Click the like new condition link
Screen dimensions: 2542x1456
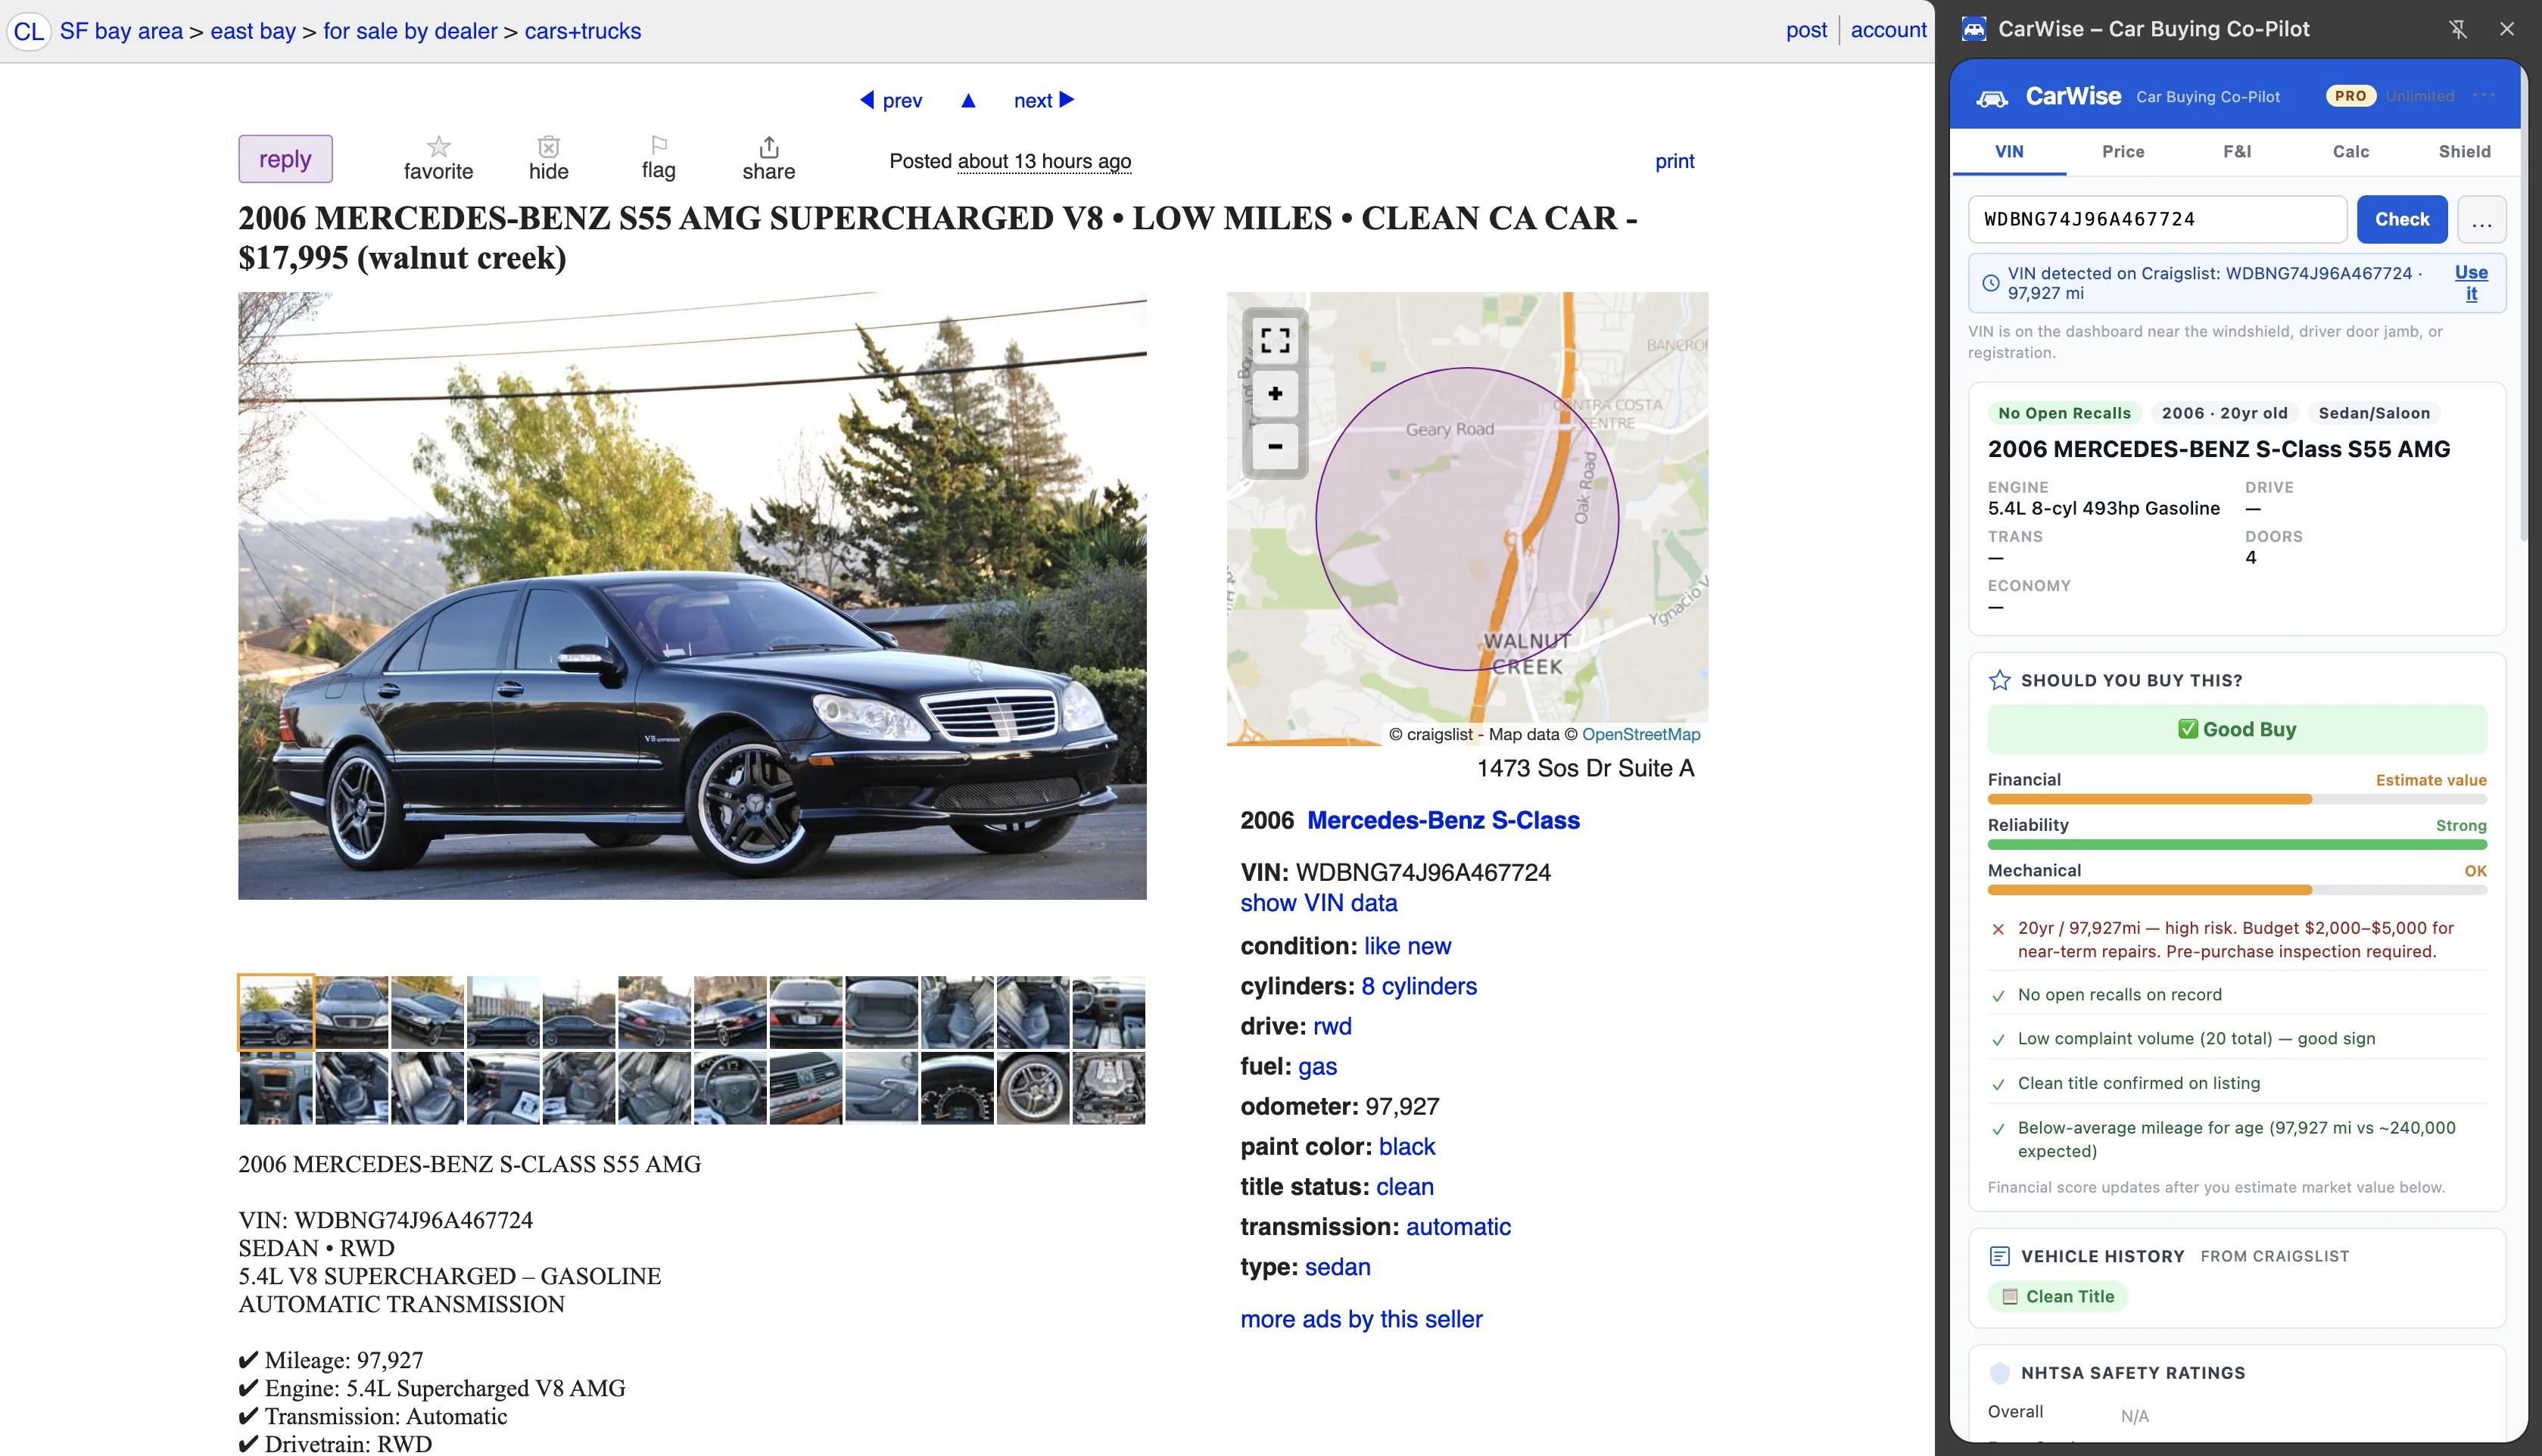coord(1407,946)
